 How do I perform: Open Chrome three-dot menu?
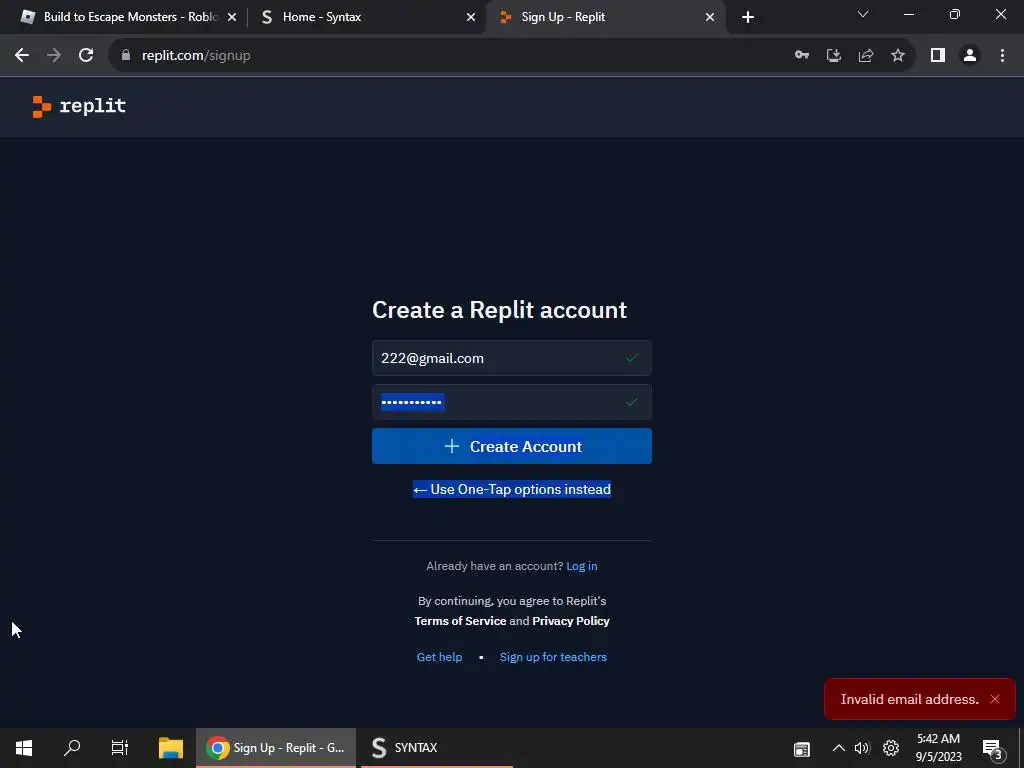pos(1002,56)
